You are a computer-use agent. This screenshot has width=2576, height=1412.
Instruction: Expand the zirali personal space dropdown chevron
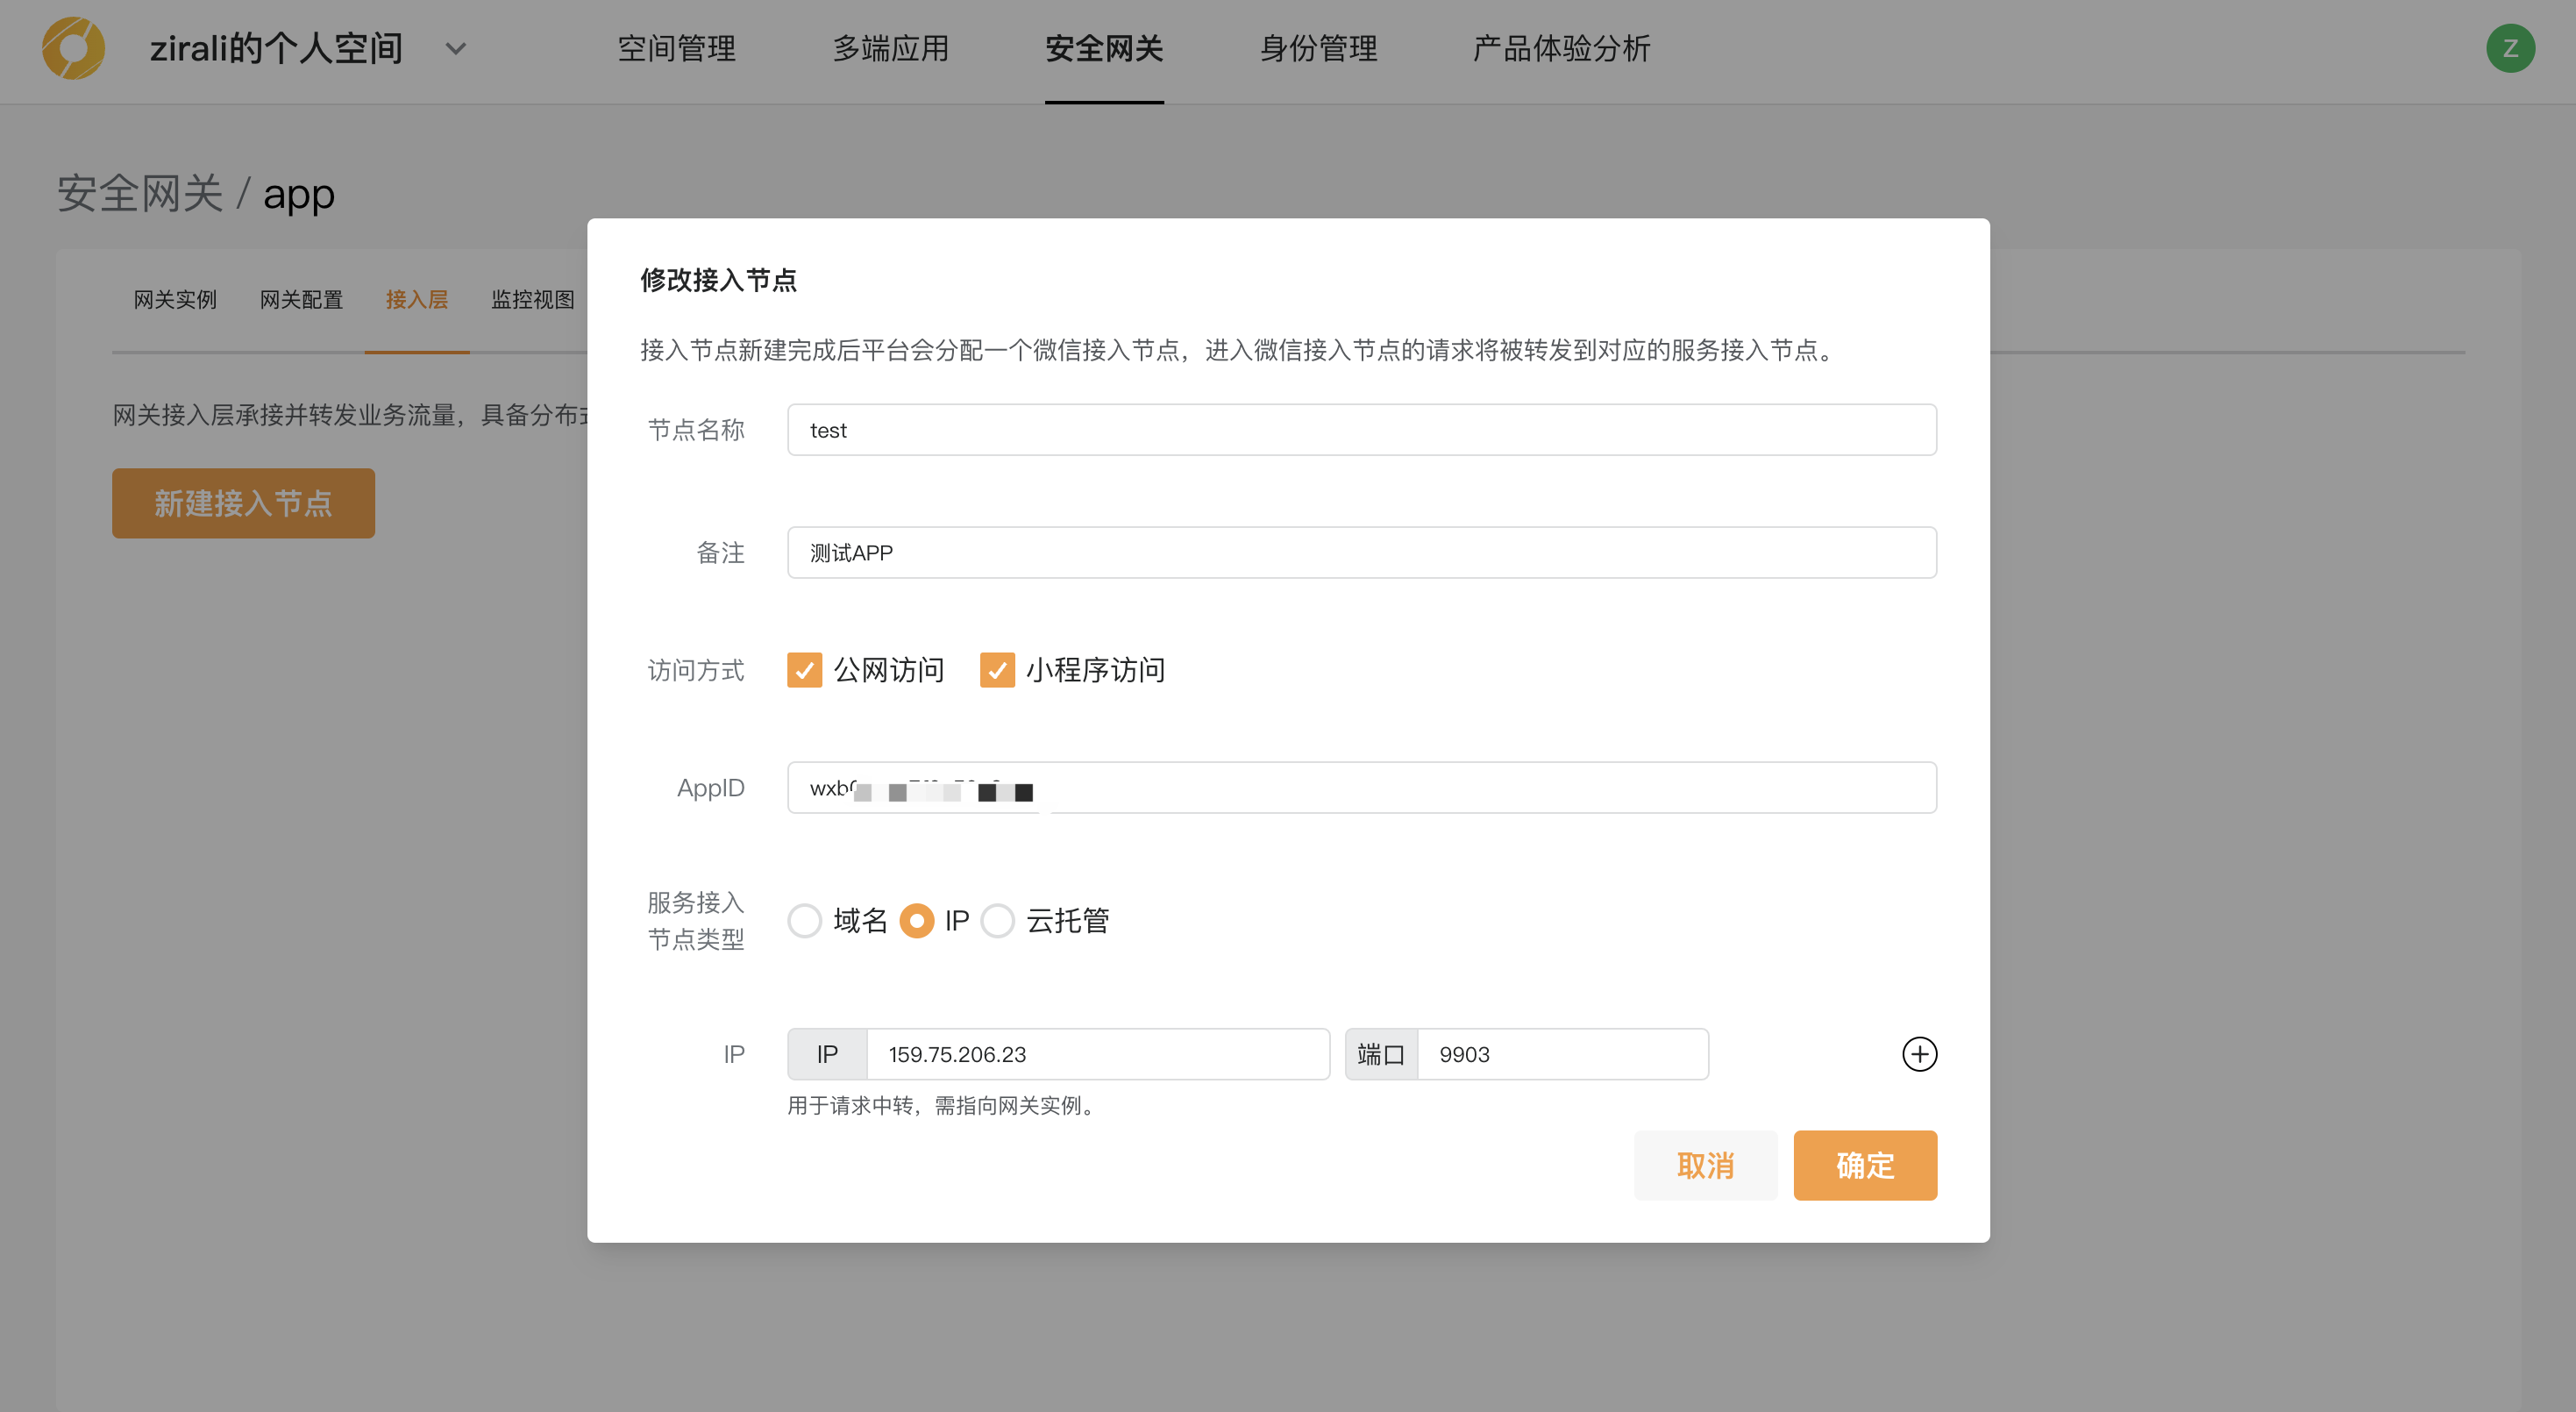click(456, 48)
